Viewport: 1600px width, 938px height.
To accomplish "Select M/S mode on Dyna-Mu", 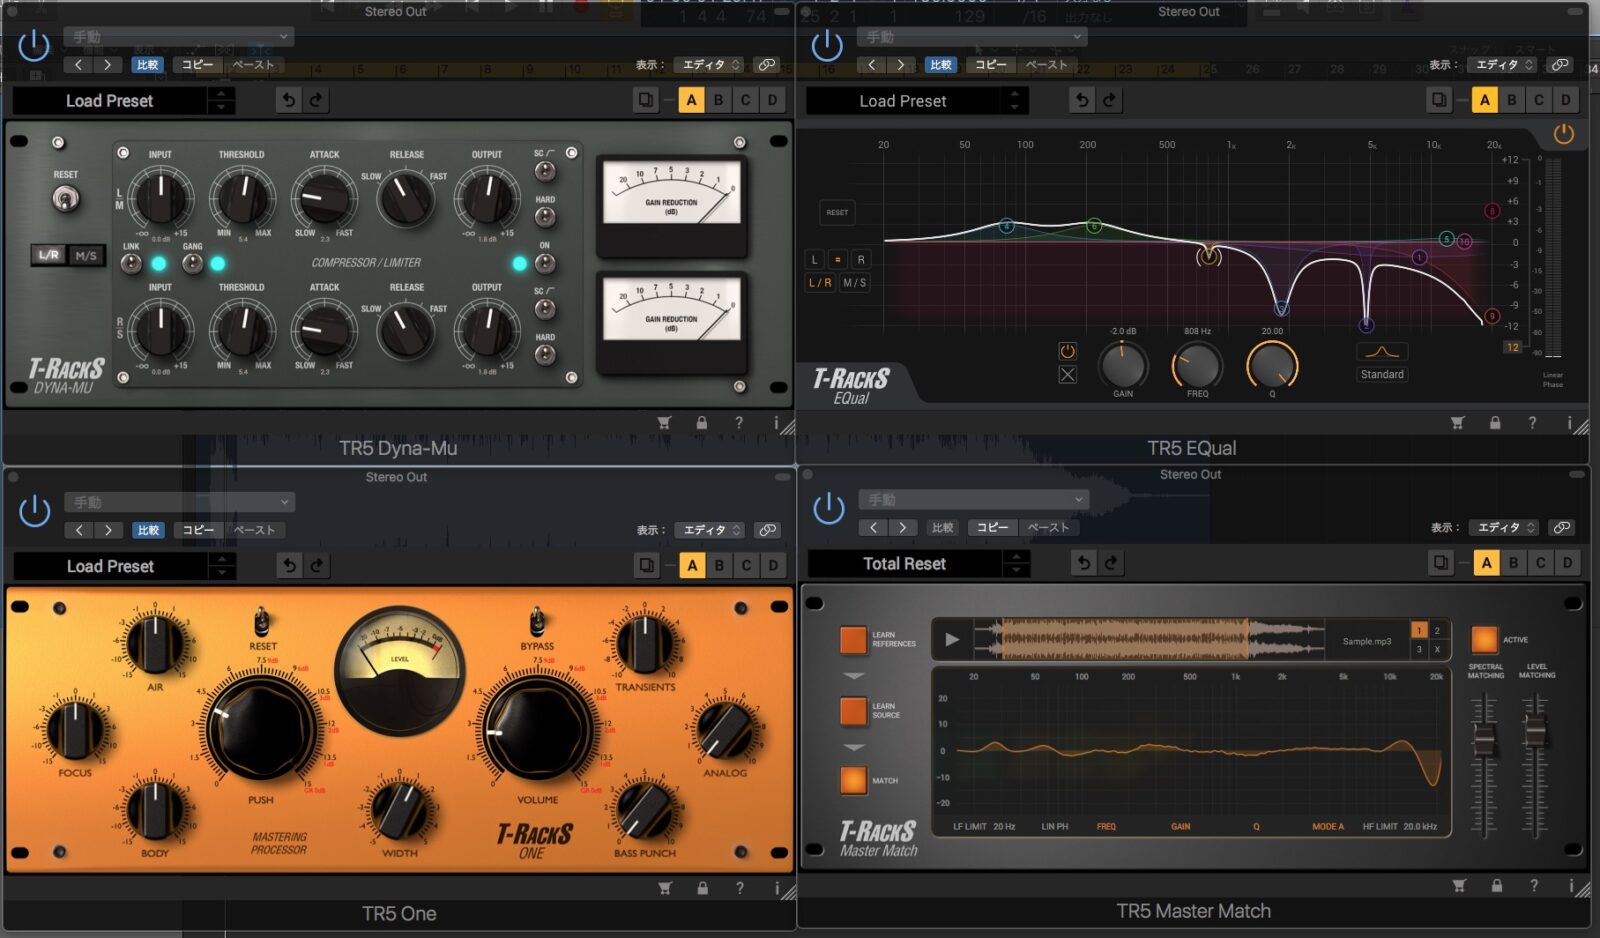I will pos(87,255).
